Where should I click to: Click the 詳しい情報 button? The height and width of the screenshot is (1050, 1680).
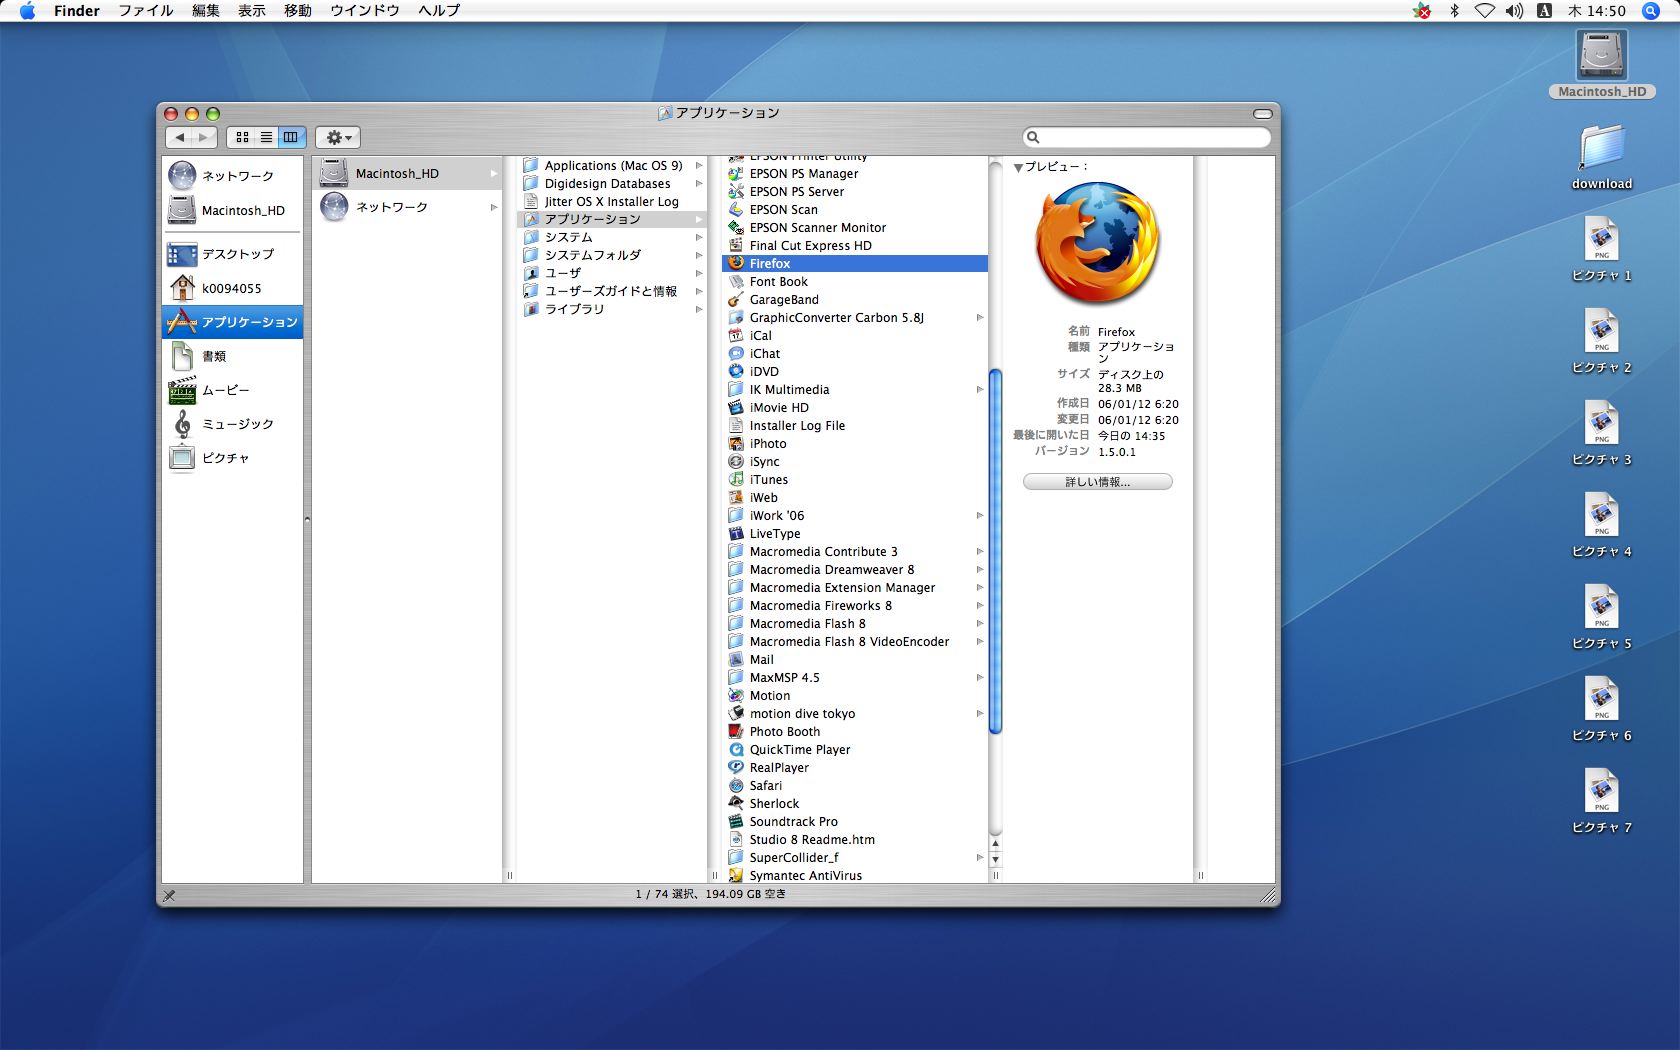(x=1097, y=482)
